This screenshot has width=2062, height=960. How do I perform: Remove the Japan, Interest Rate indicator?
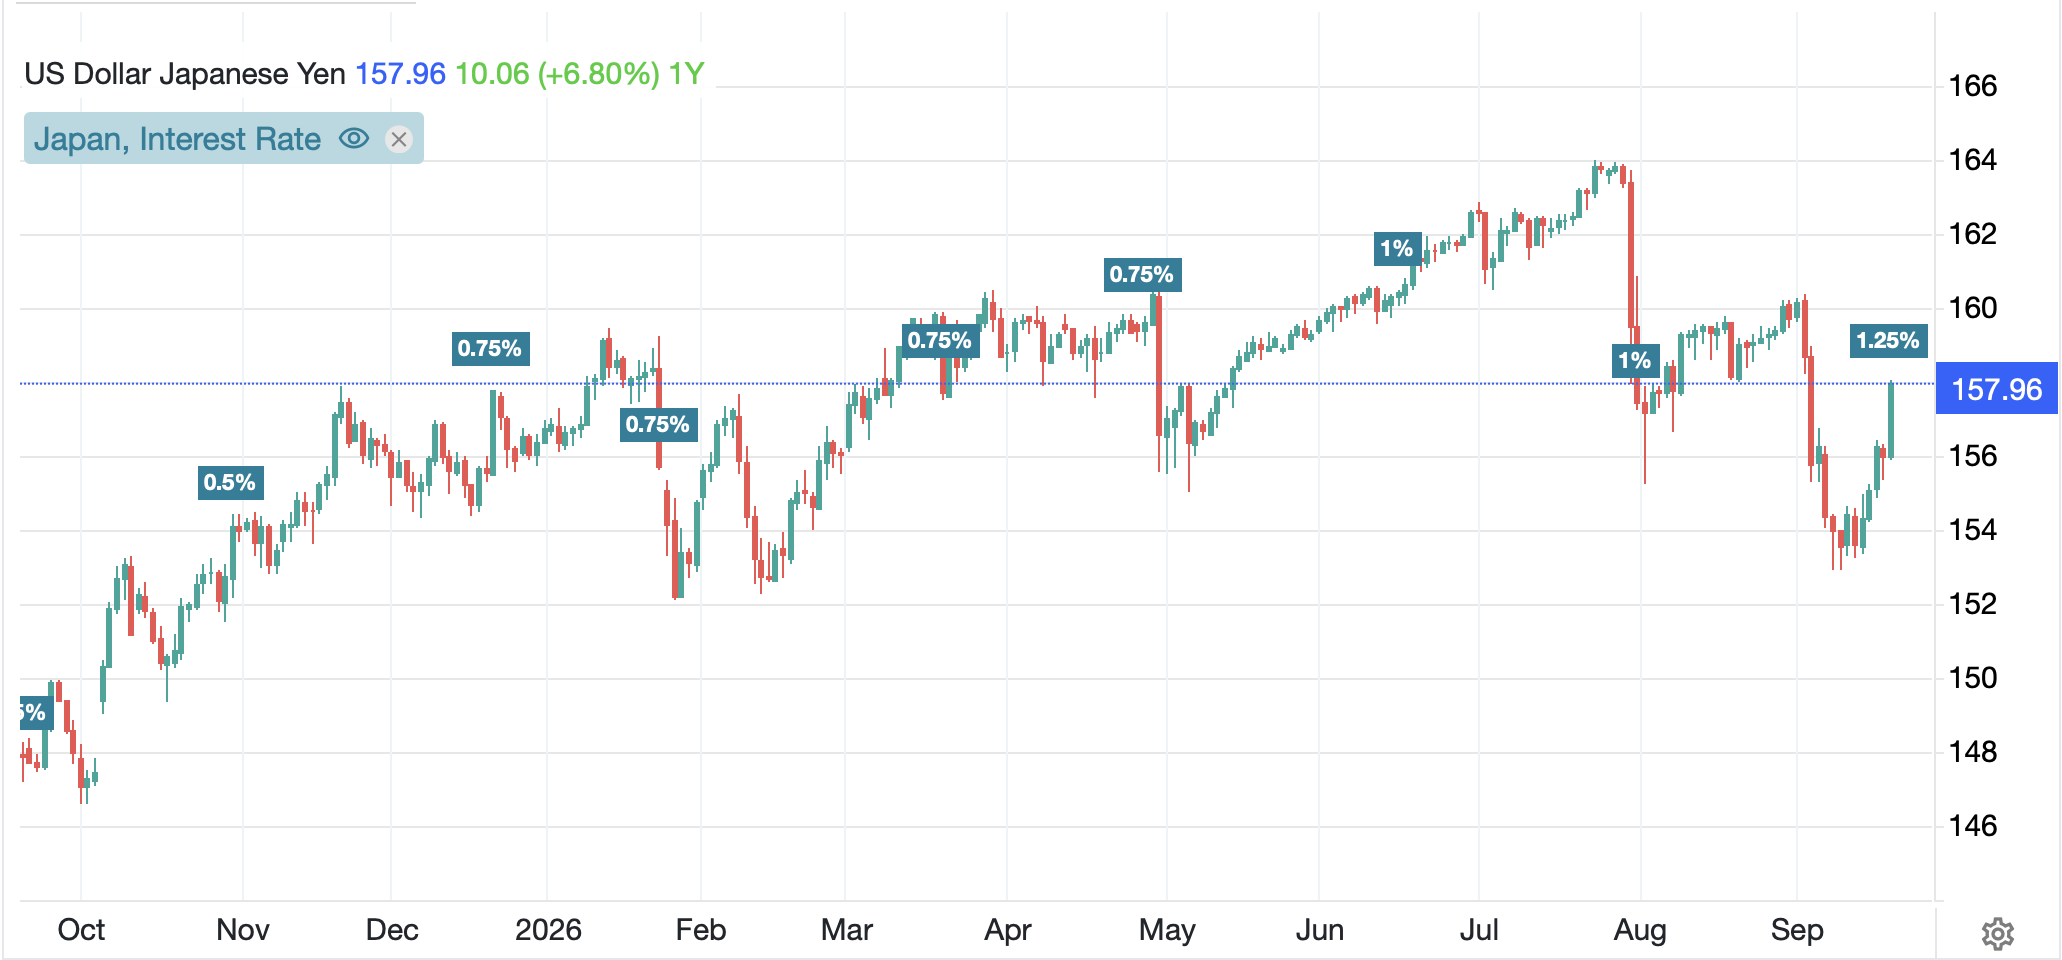[399, 139]
